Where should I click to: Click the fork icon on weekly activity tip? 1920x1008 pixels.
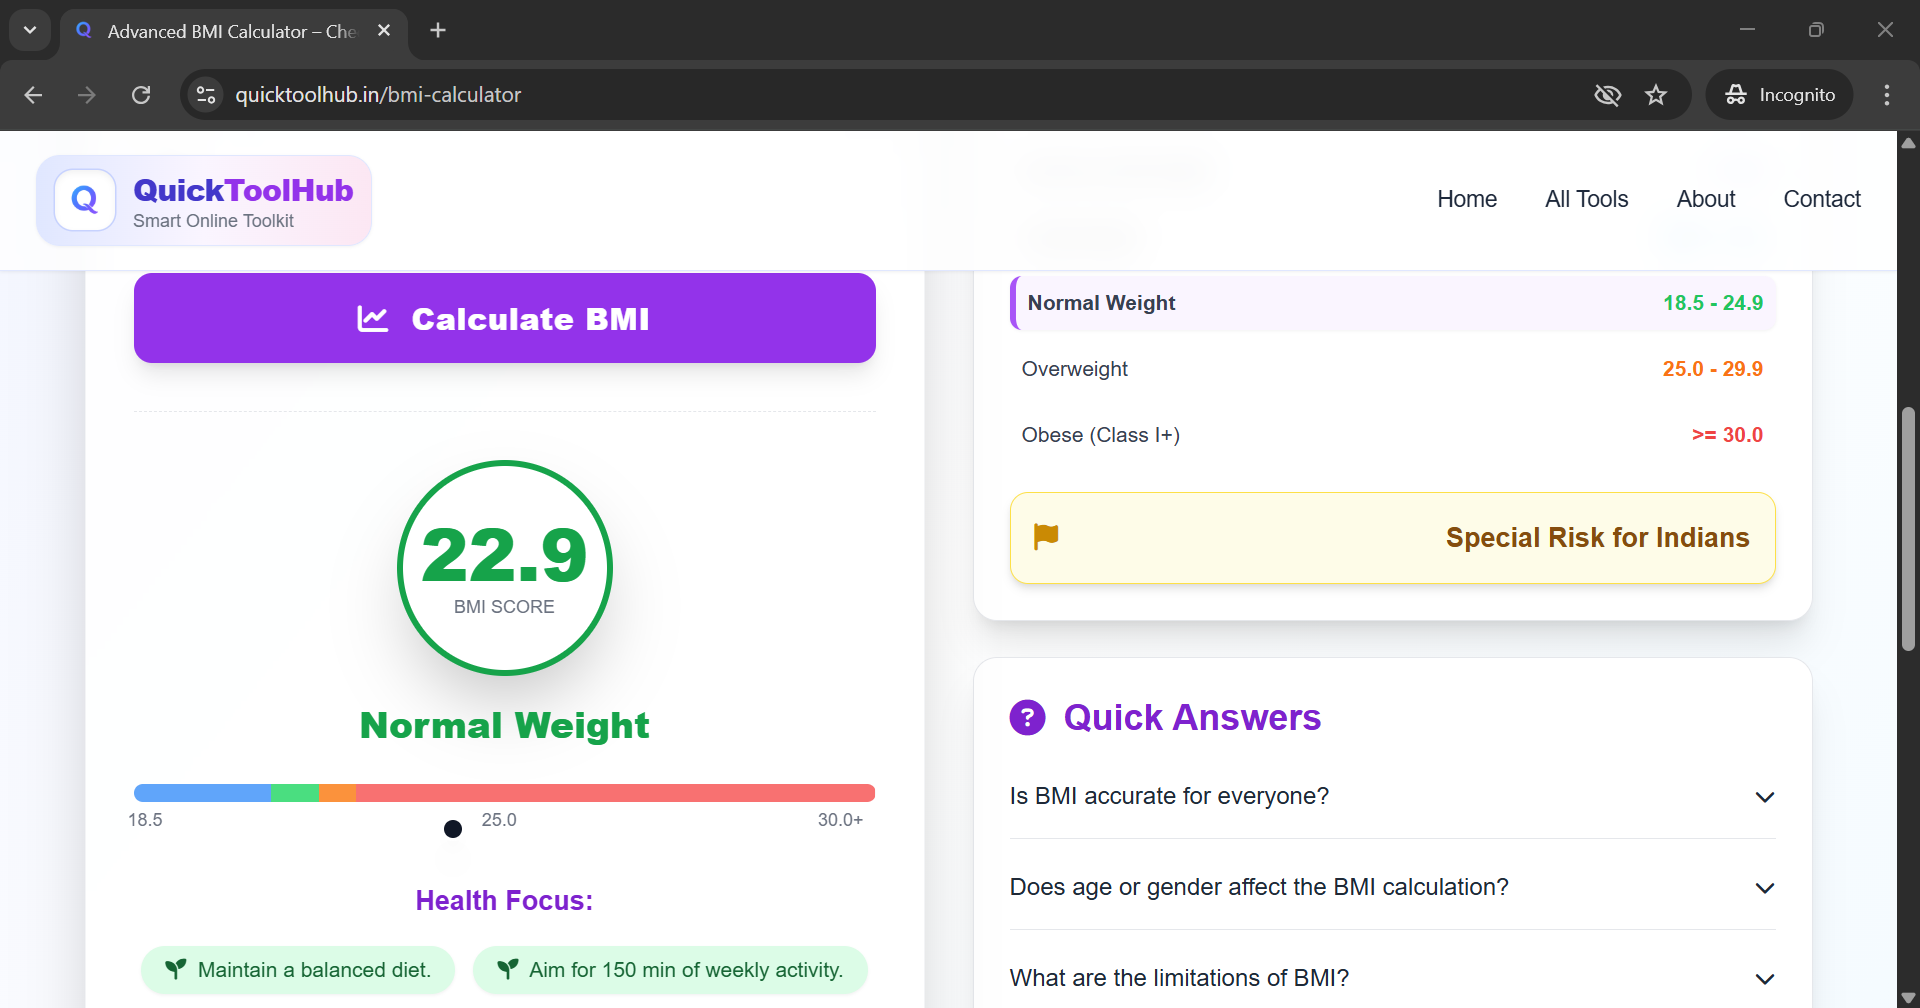click(x=506, y=968)
